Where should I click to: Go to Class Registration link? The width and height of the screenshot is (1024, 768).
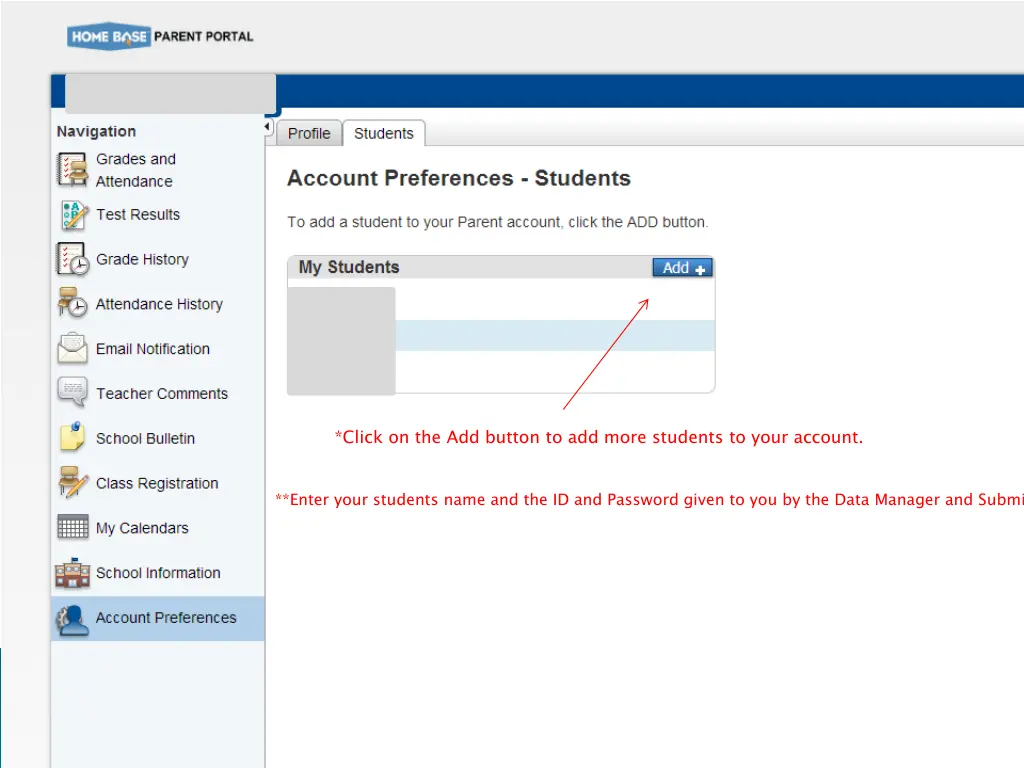click(157, 483)
